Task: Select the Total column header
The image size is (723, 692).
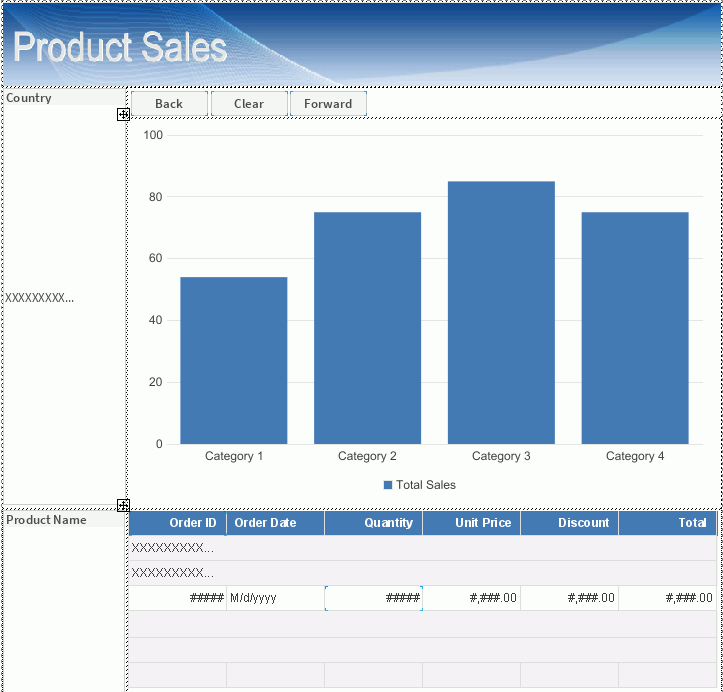Action: click(x=667, y=523)
